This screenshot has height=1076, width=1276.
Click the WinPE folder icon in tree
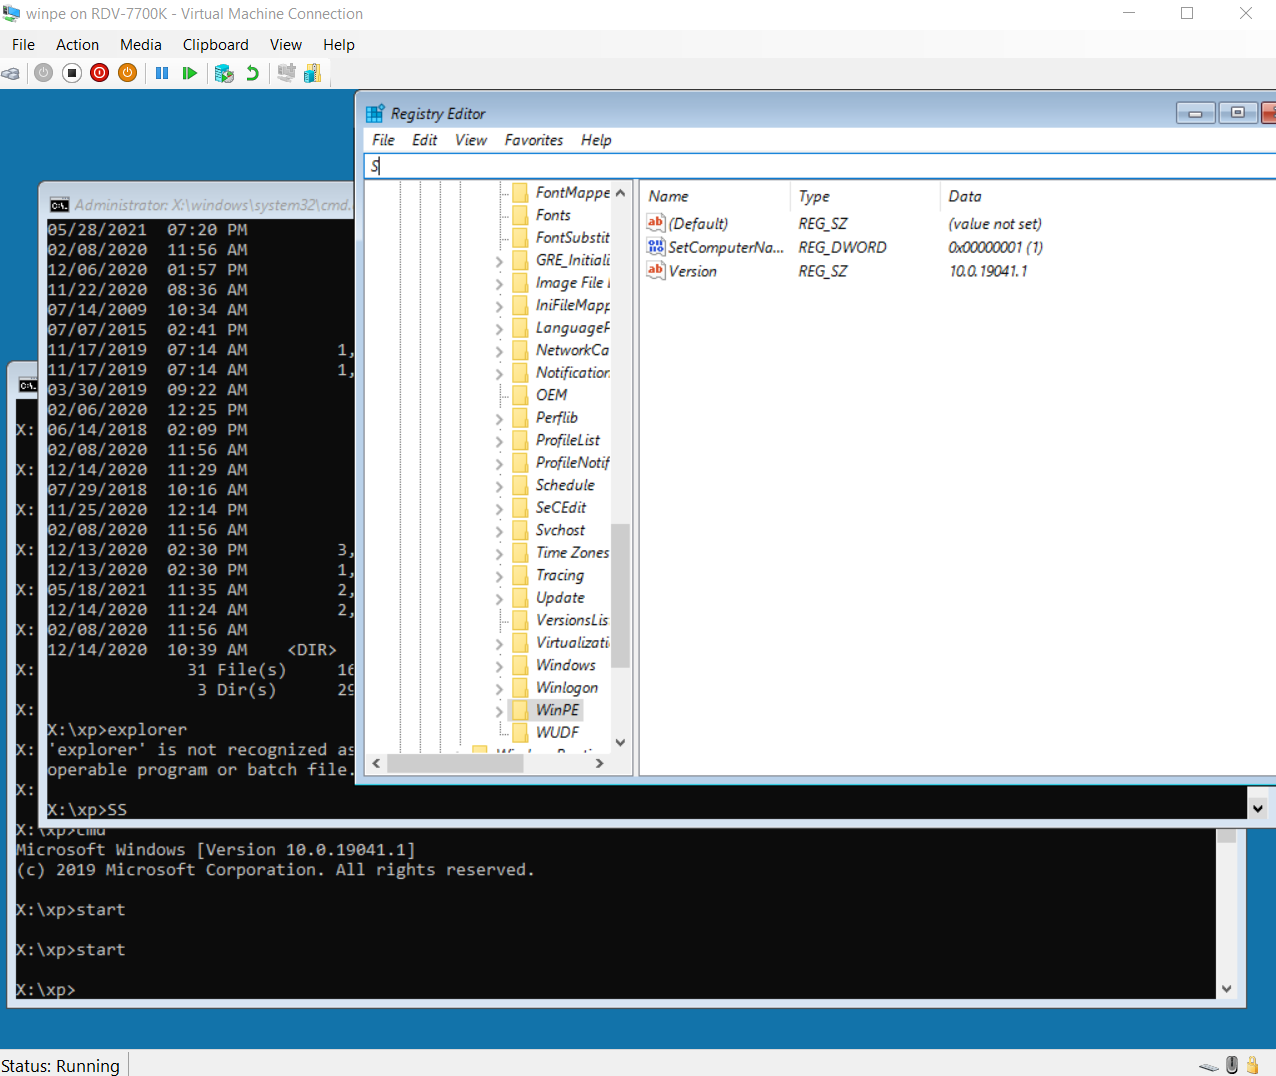[x=520, y=710]
